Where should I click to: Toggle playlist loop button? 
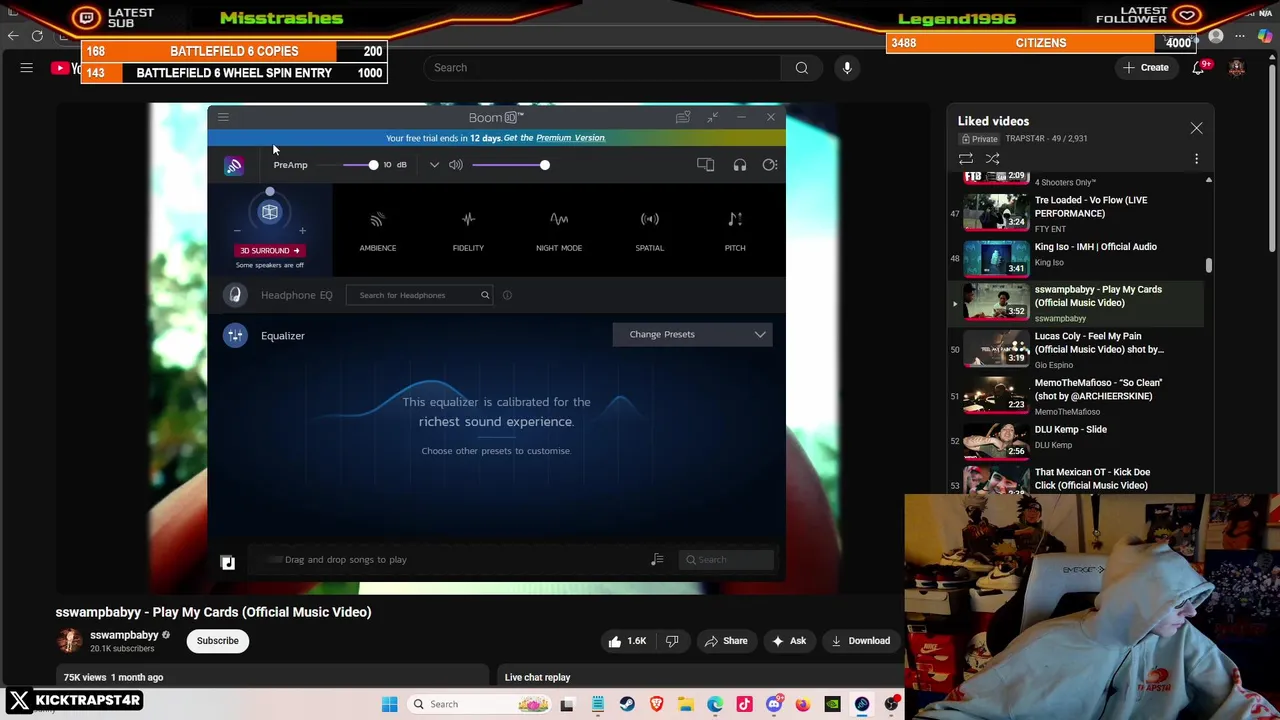[966, 159]
